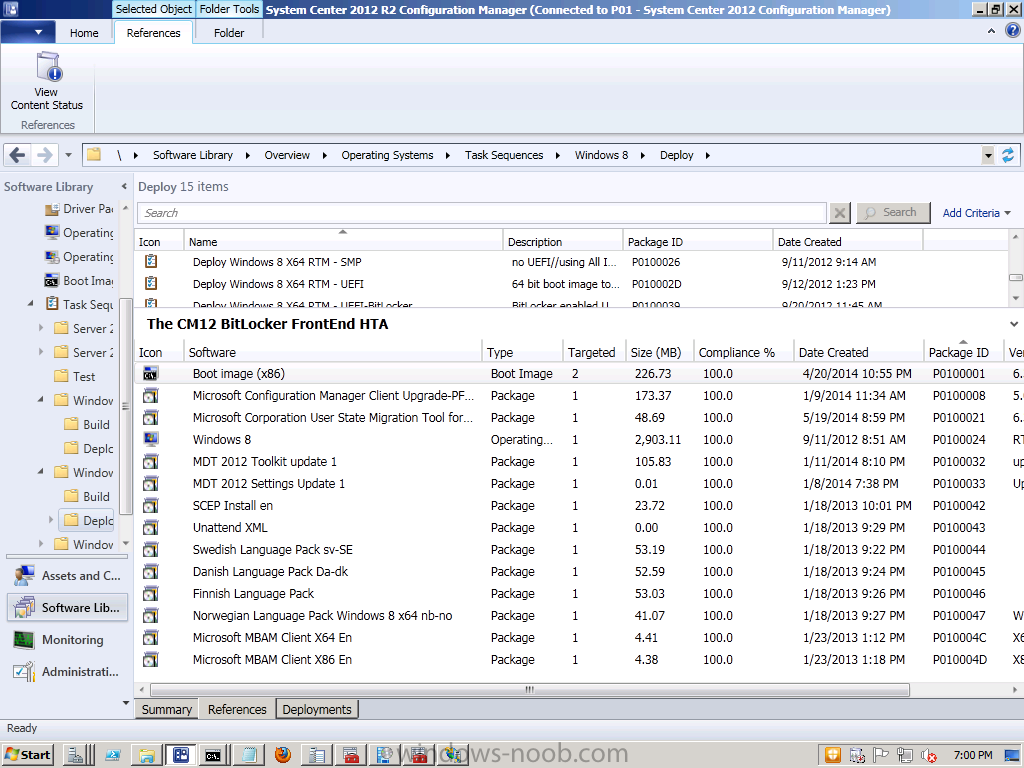
Task: Sort references by Package ID column
Action: pyautogui.click(x=964, y=353)
